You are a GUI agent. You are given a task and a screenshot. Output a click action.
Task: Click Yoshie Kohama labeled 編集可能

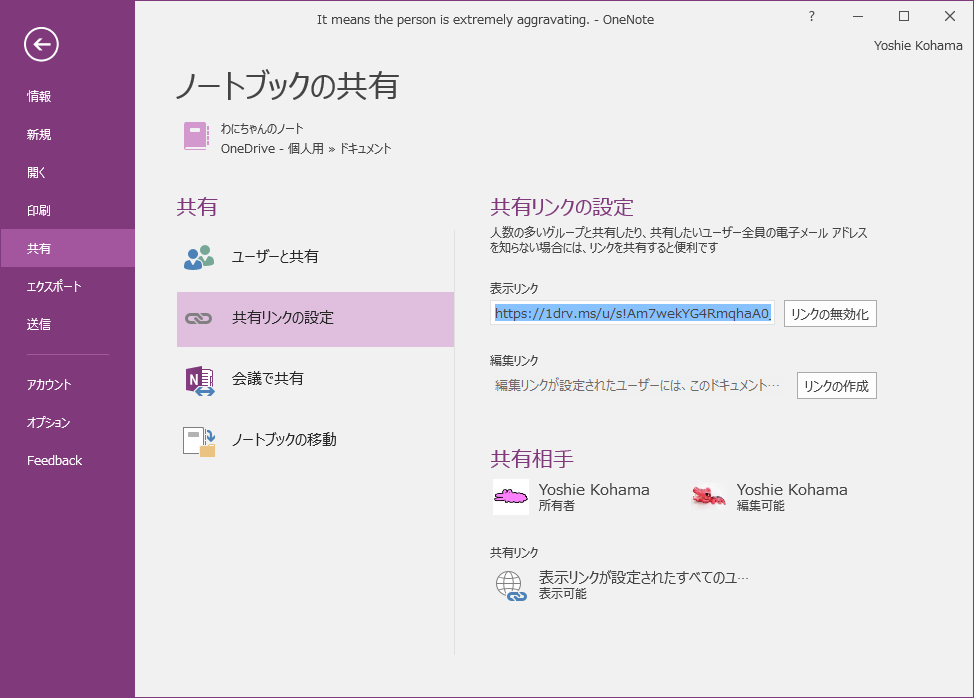792,490
